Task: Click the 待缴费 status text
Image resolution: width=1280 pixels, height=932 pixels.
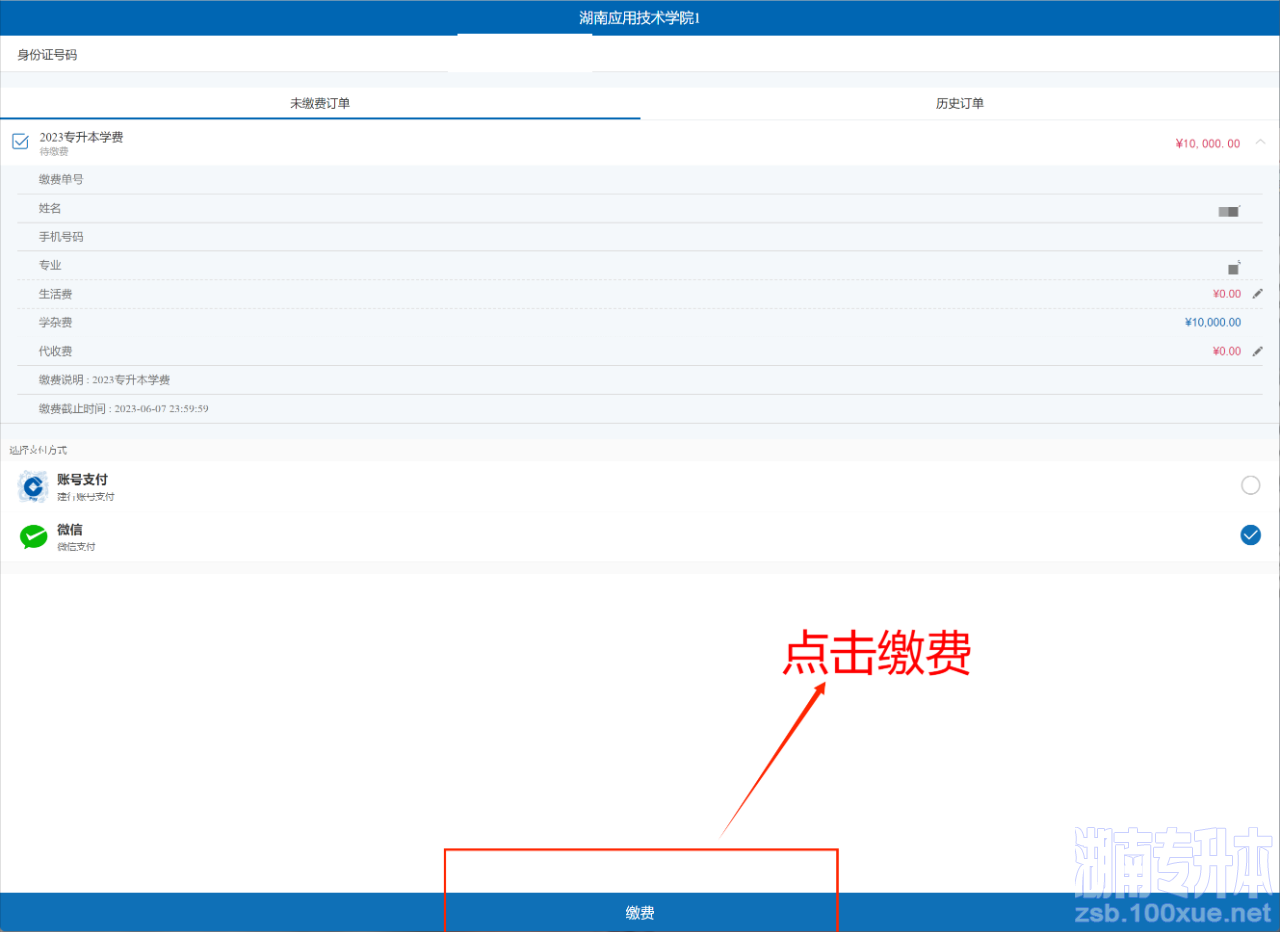Action: click(54, 152)
